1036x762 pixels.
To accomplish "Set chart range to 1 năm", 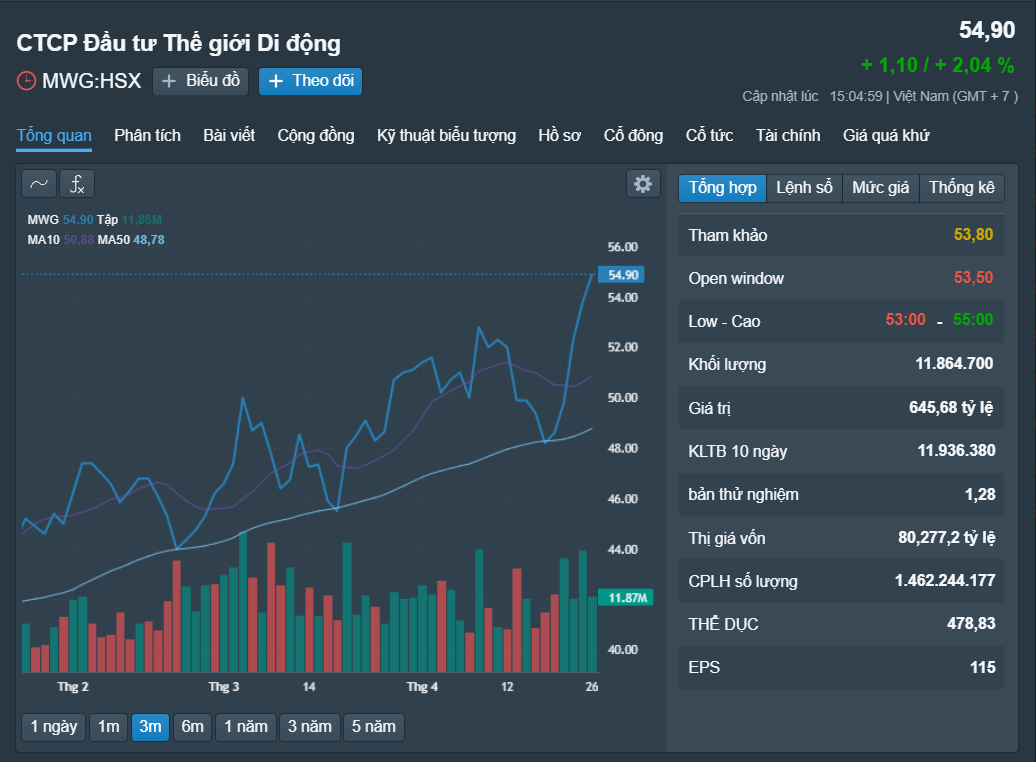I will click(x=246, y=727).
